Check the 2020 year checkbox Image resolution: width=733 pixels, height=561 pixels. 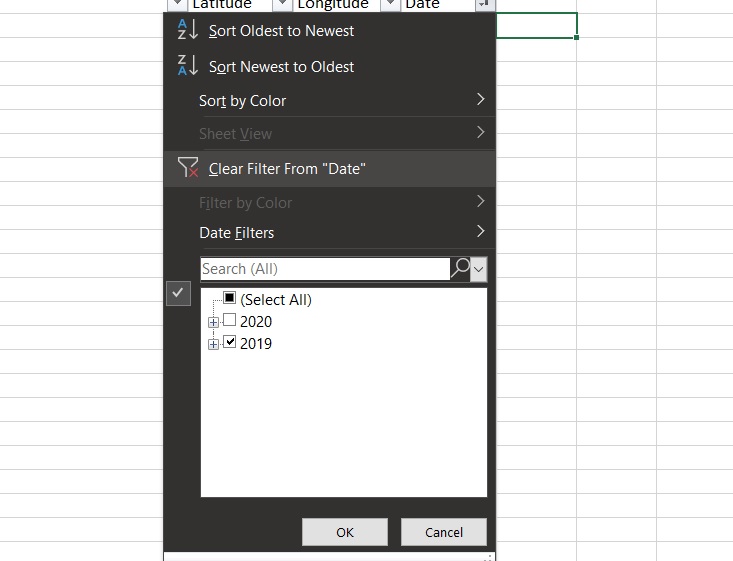pos(230,321)
